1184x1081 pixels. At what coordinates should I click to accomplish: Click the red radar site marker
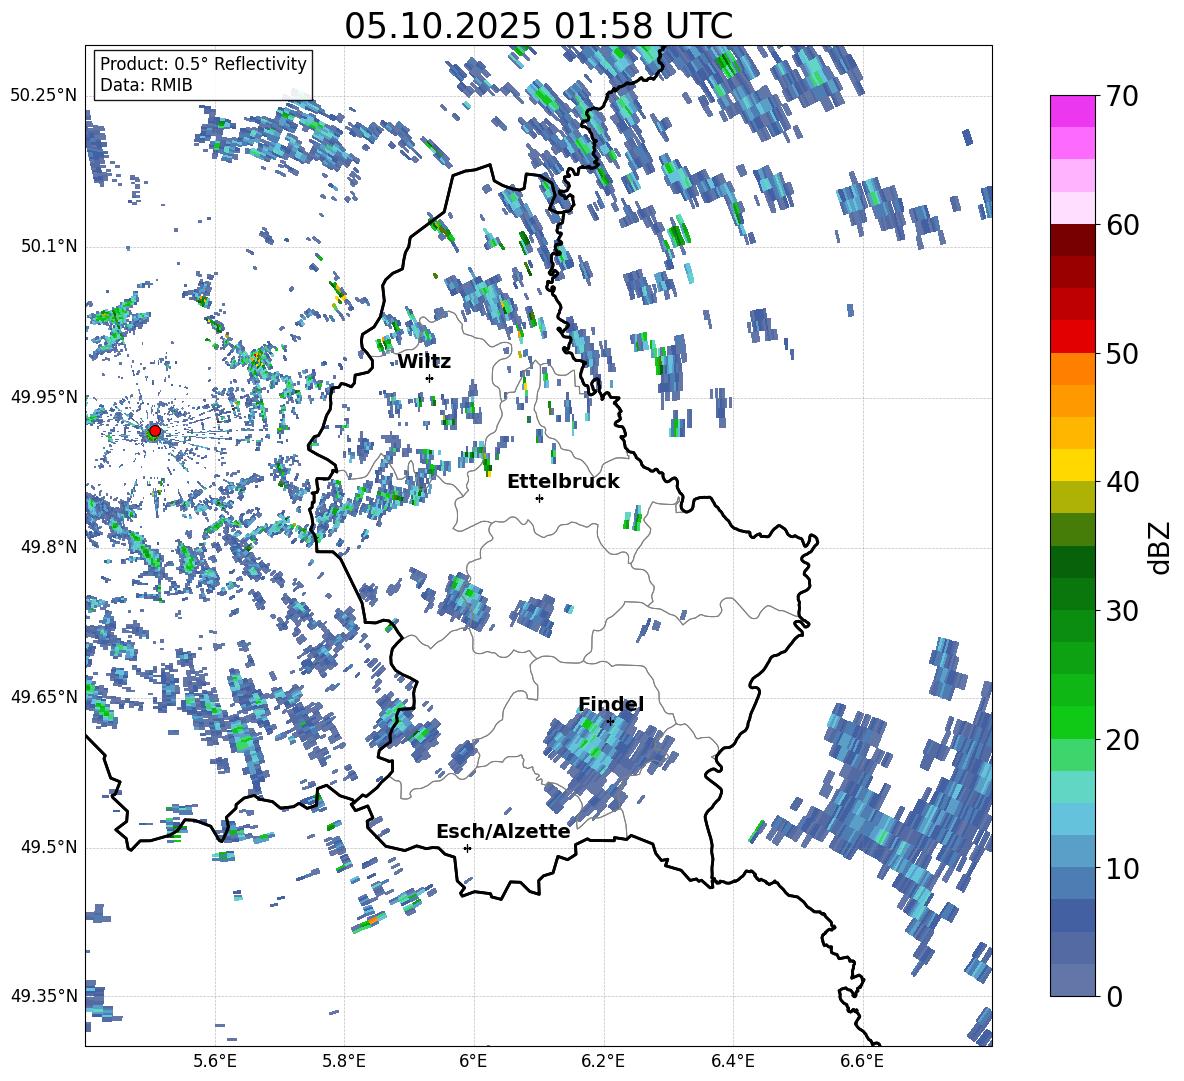coord(154,431)
